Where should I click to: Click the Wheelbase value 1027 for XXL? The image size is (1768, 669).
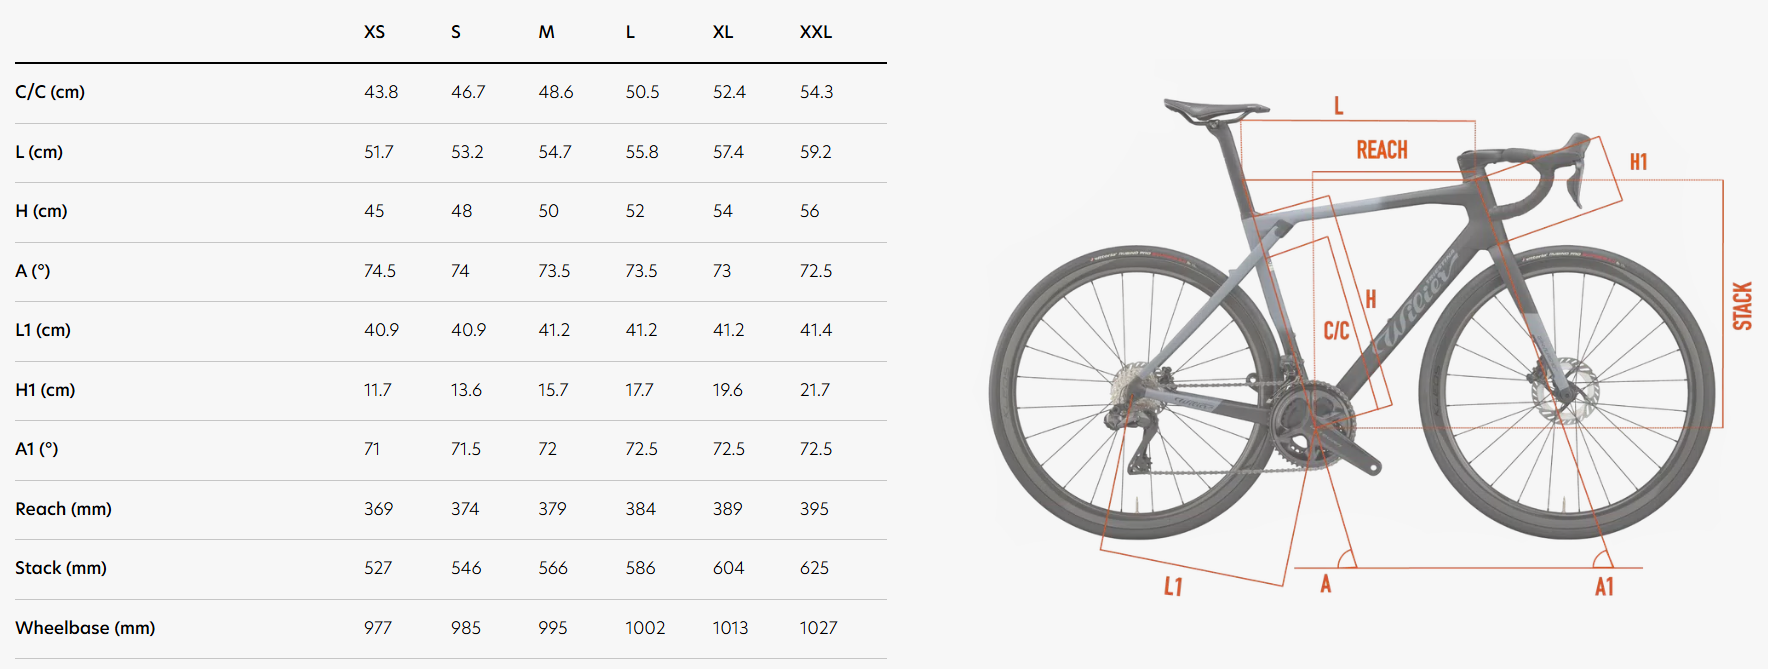tap(818, 628)
